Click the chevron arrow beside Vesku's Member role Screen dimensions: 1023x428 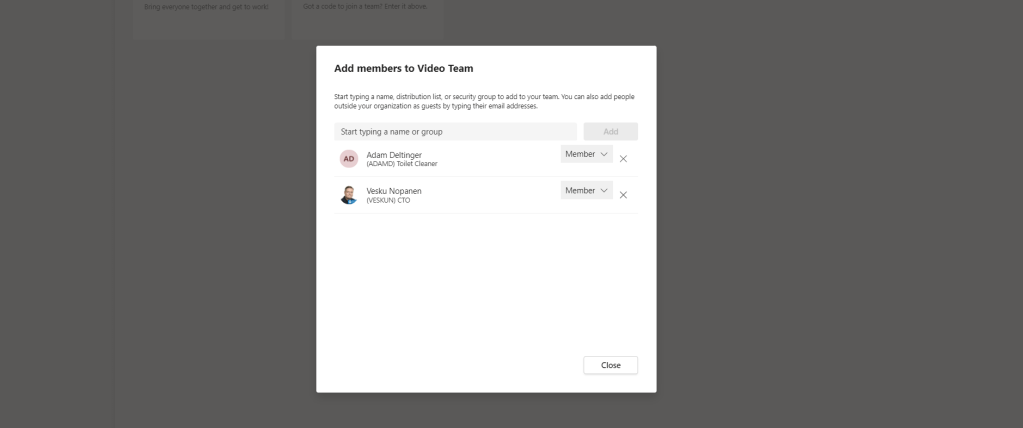(x=604, y=190)
